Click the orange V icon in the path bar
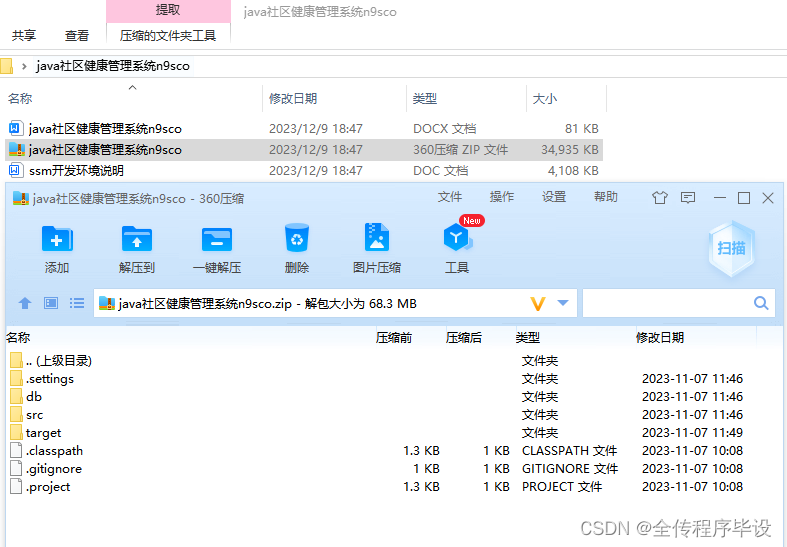Screen dimensions: 787x547 [538, 304]
